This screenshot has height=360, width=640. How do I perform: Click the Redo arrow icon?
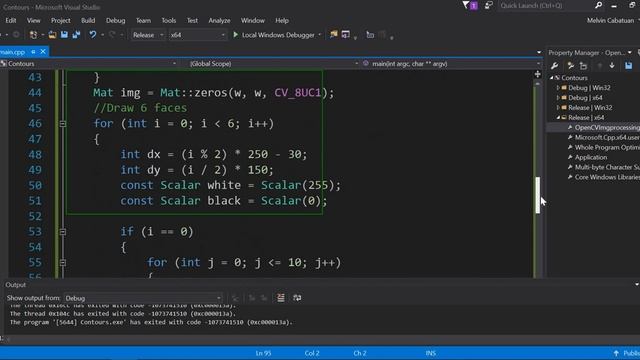(112, 35)
